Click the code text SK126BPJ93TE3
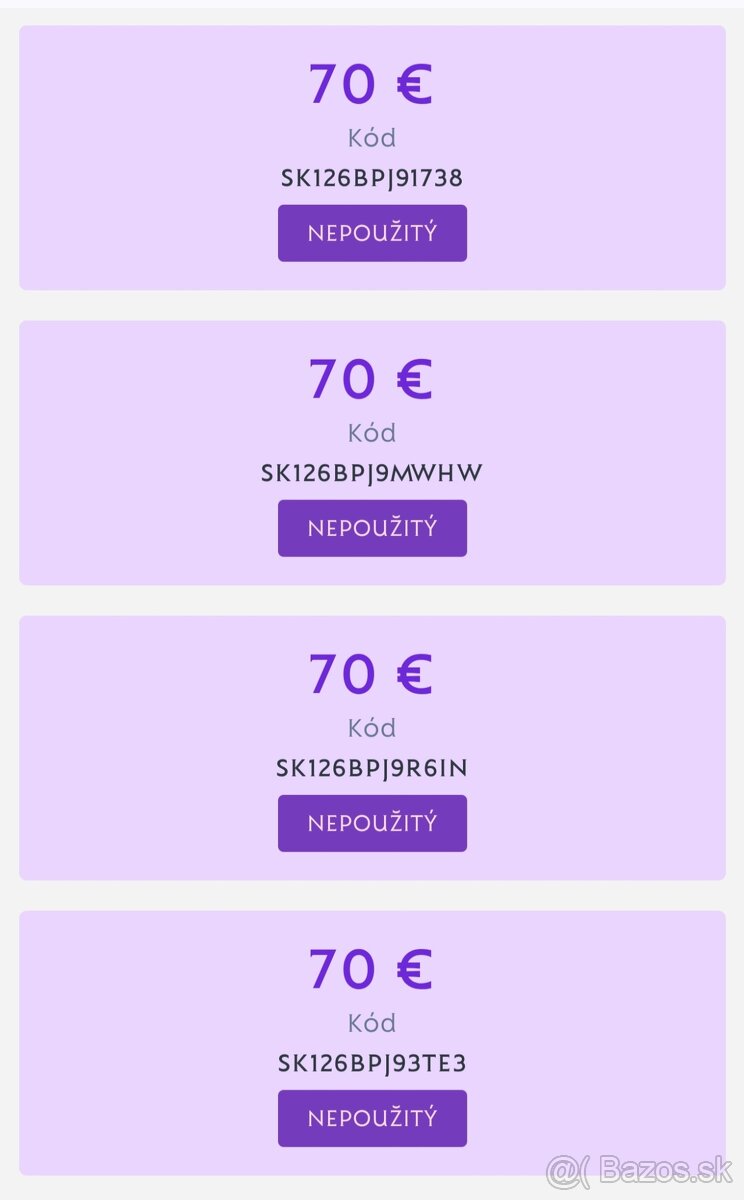The image size is (744, 1200). tap(372, 1063)
